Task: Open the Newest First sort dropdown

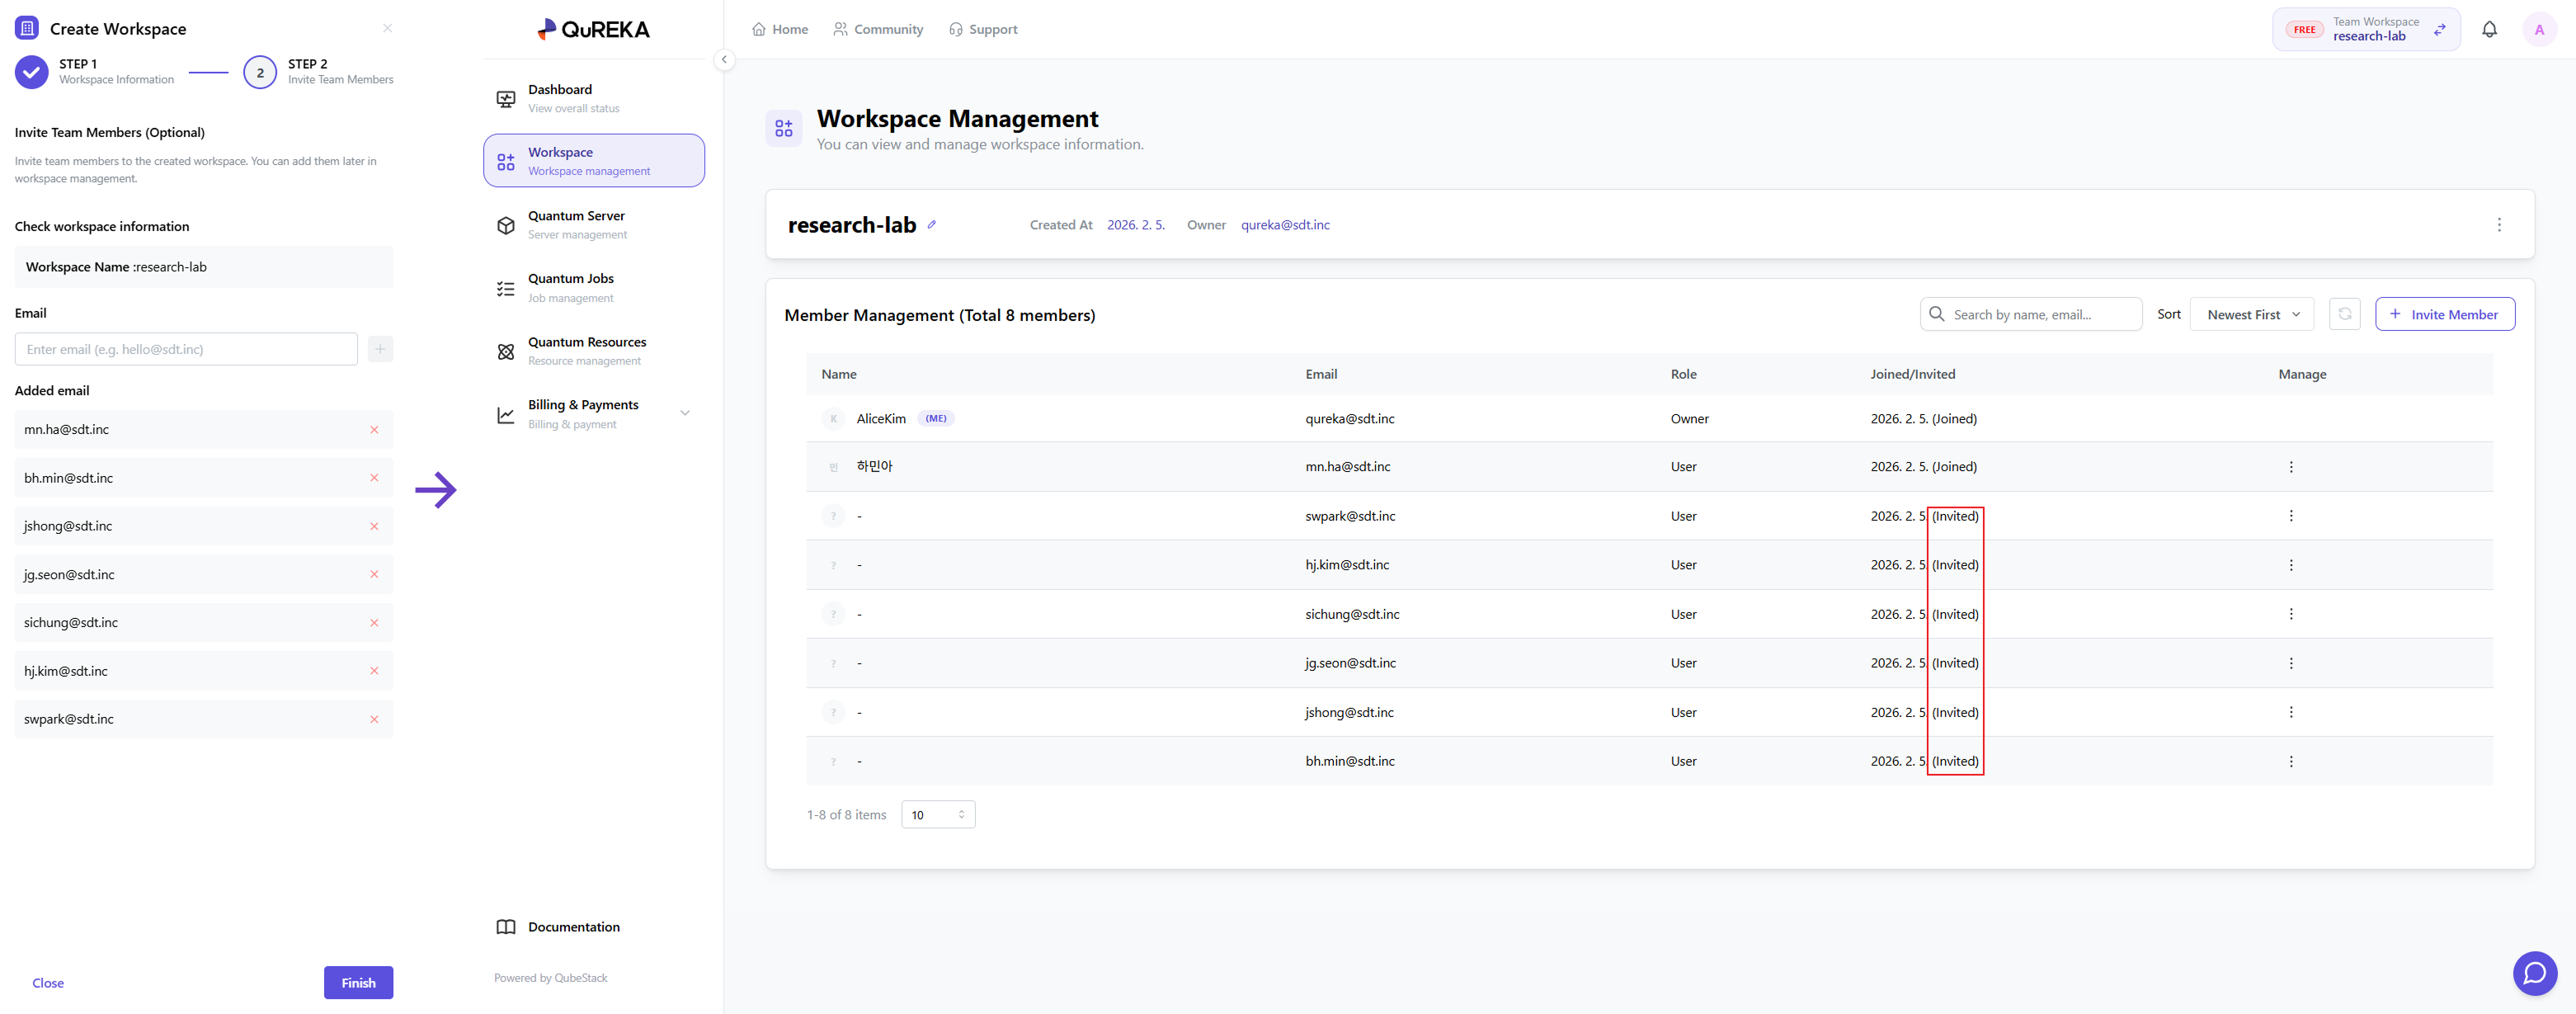Action: coord(2252,314)
